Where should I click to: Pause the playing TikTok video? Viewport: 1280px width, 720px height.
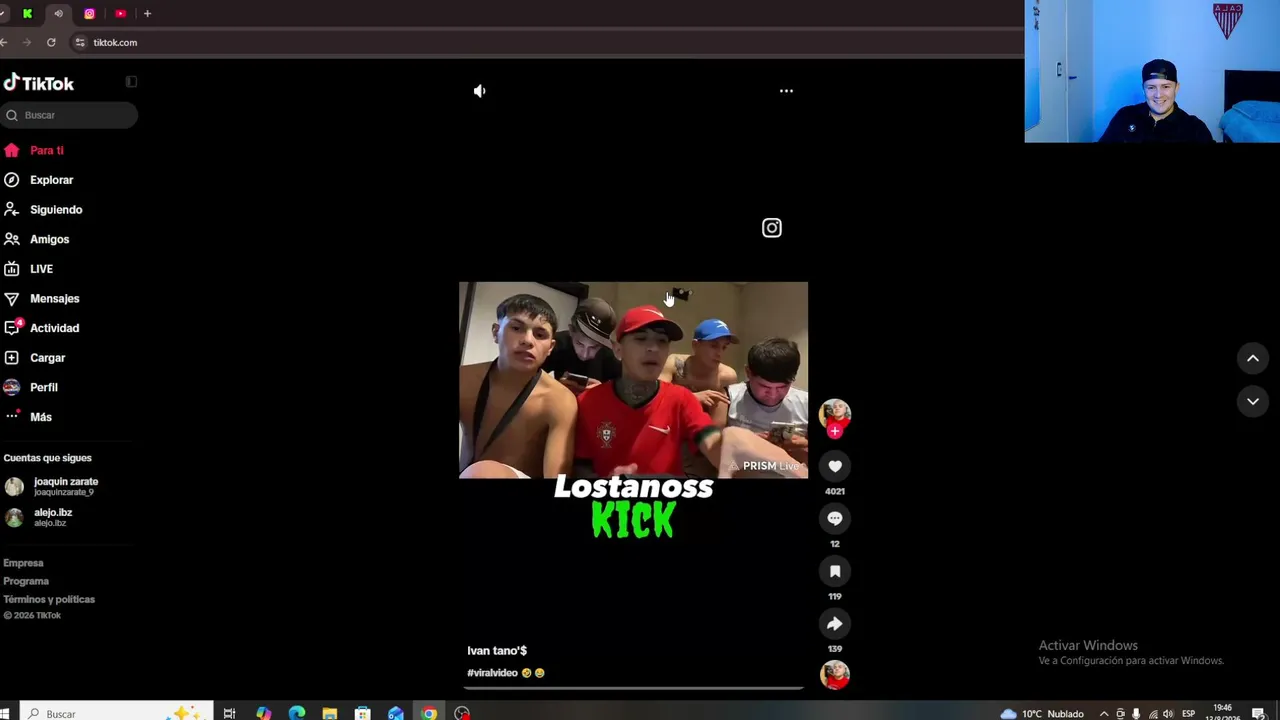tap(633, 380)
